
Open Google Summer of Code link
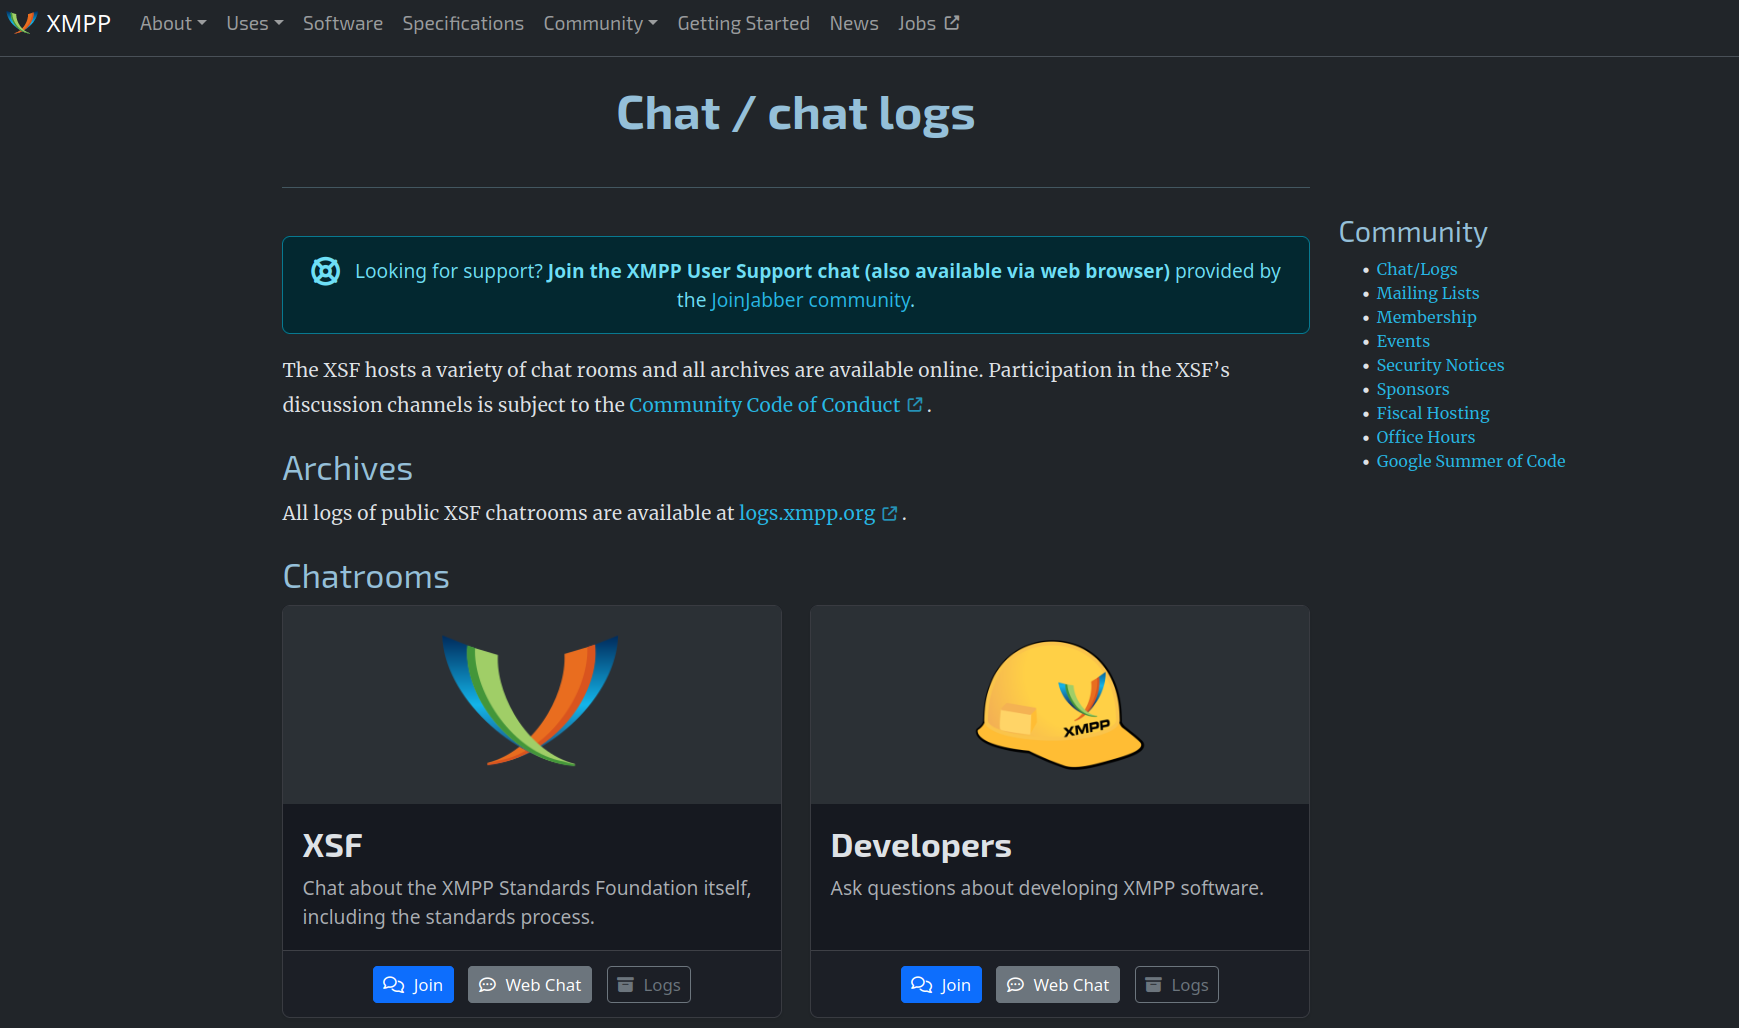(1470, 461)
